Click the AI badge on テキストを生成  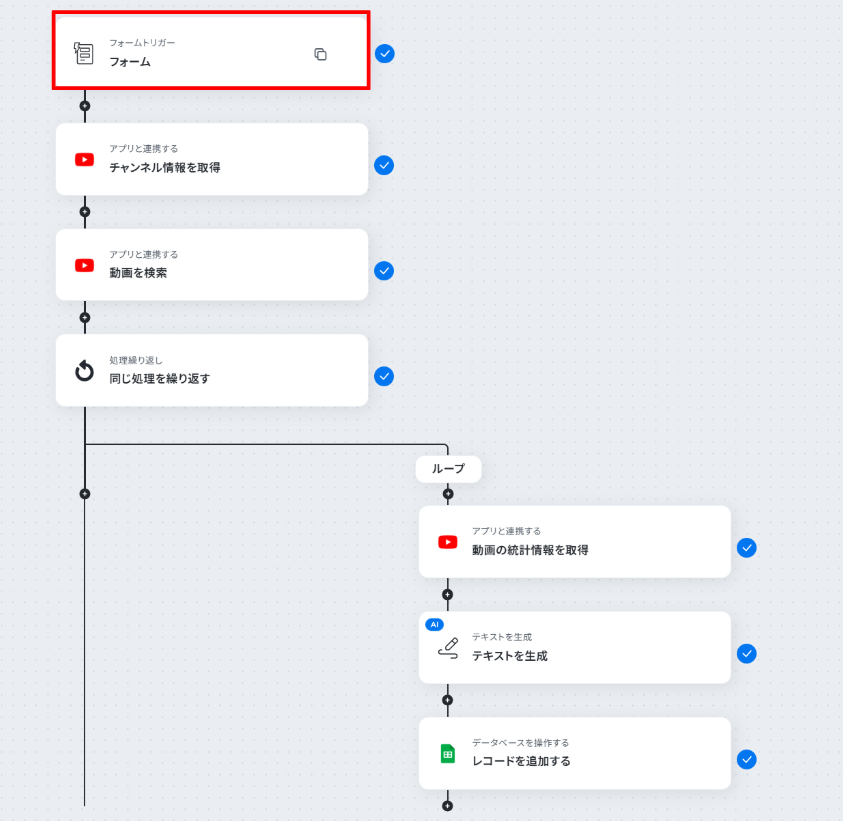[433, 624]
